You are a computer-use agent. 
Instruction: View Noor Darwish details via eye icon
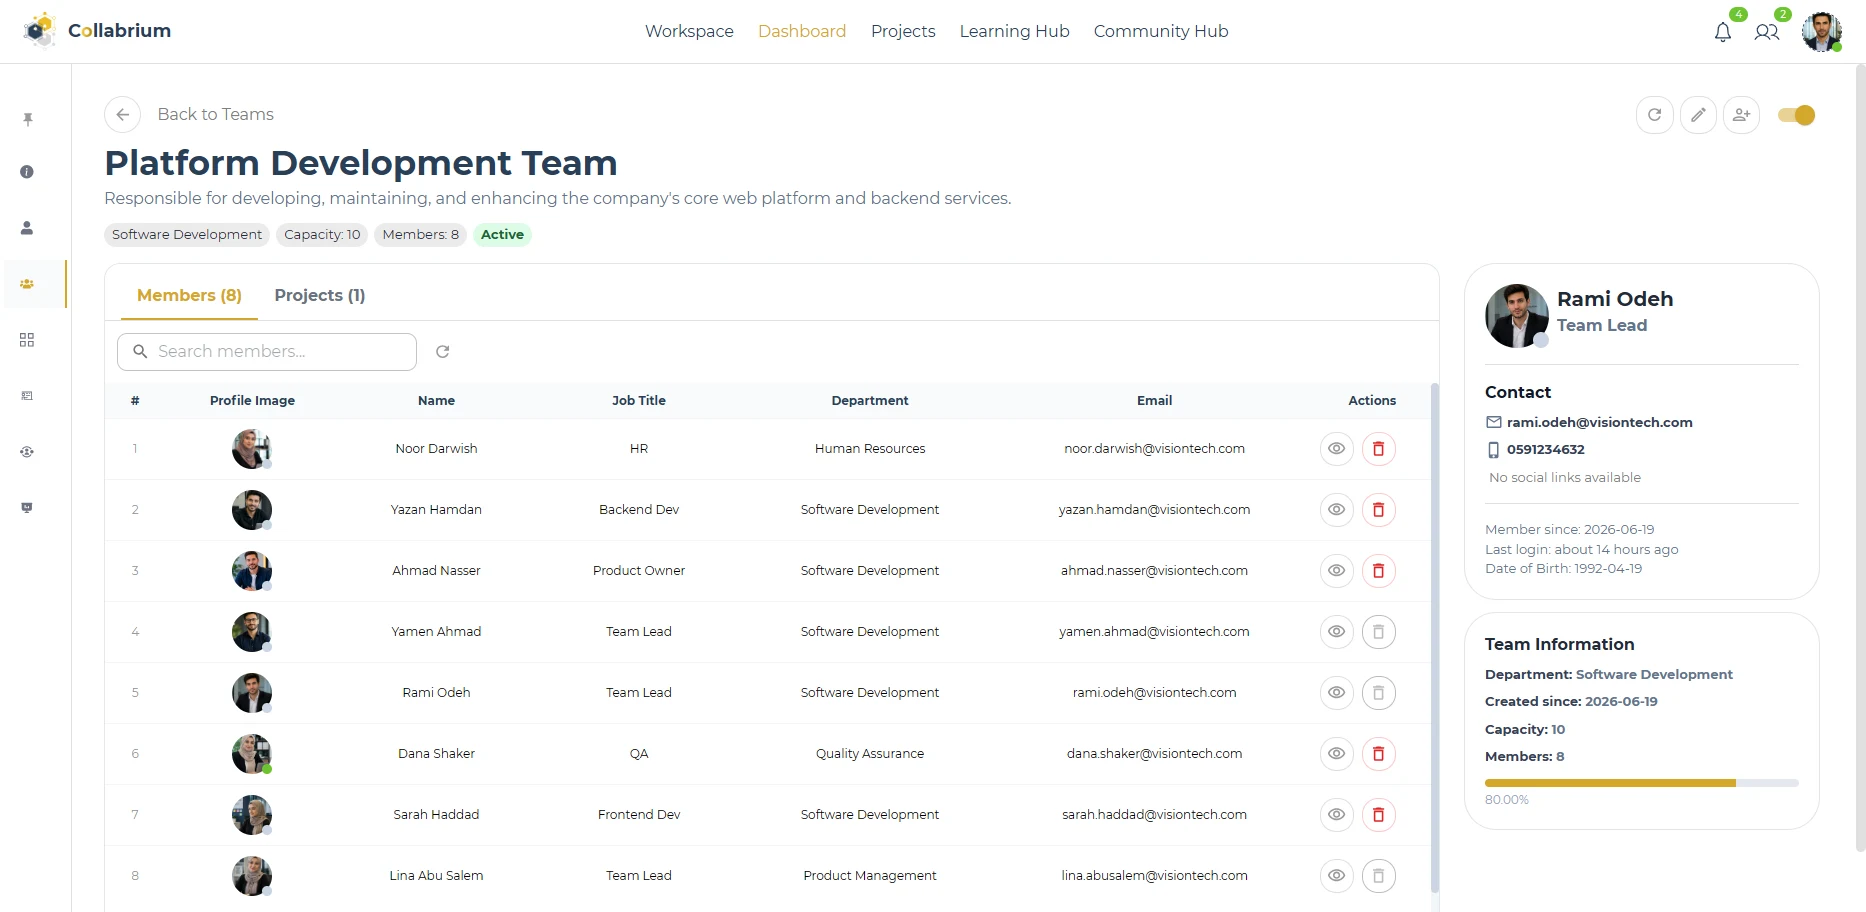click(1336, 449)
